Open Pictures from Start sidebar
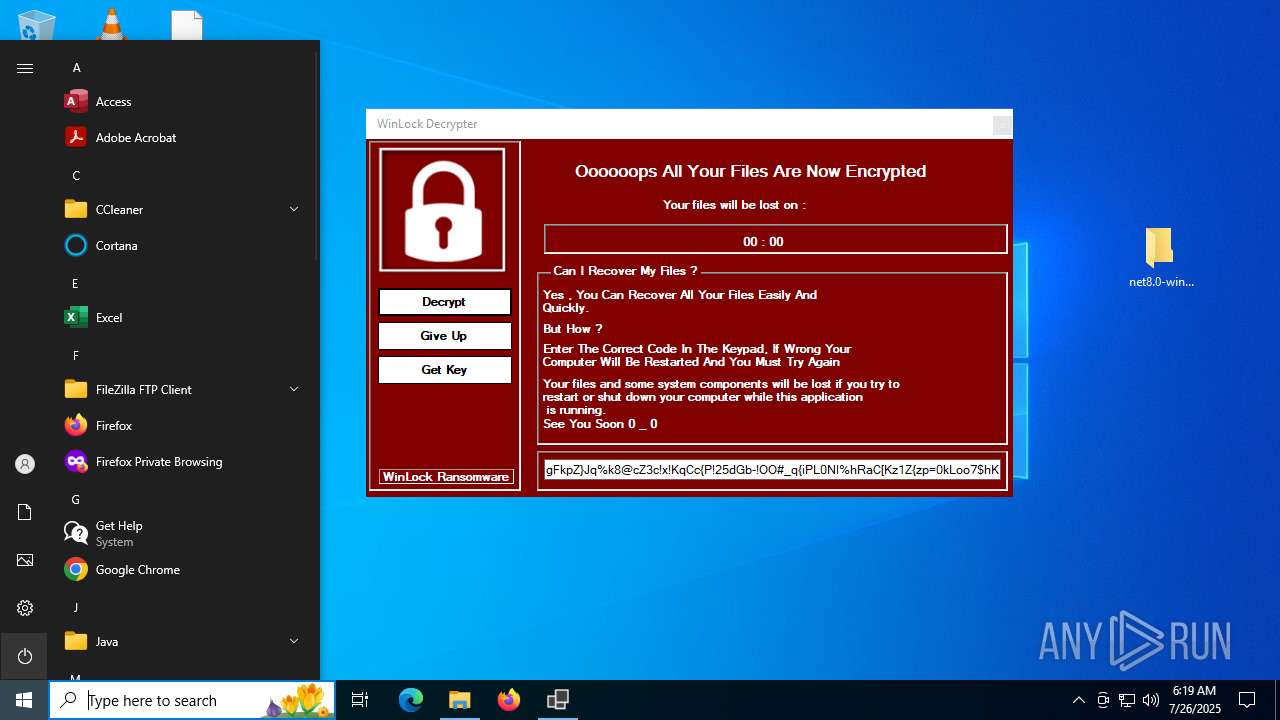1280x720 pixels. tap(25, 560)
